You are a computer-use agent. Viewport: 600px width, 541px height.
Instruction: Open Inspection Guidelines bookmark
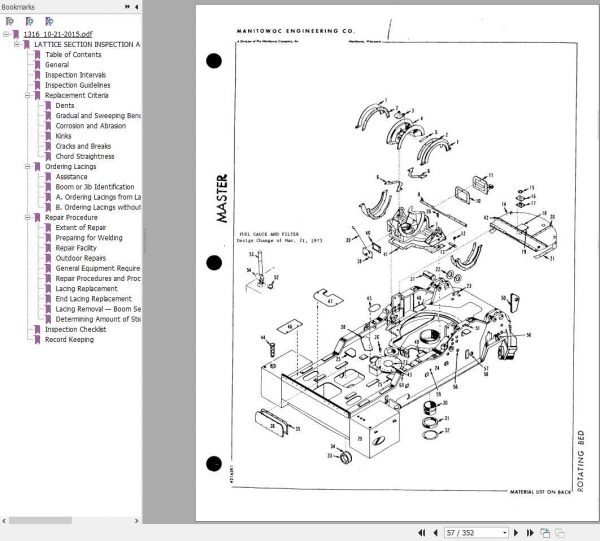[x=78, y=85]
